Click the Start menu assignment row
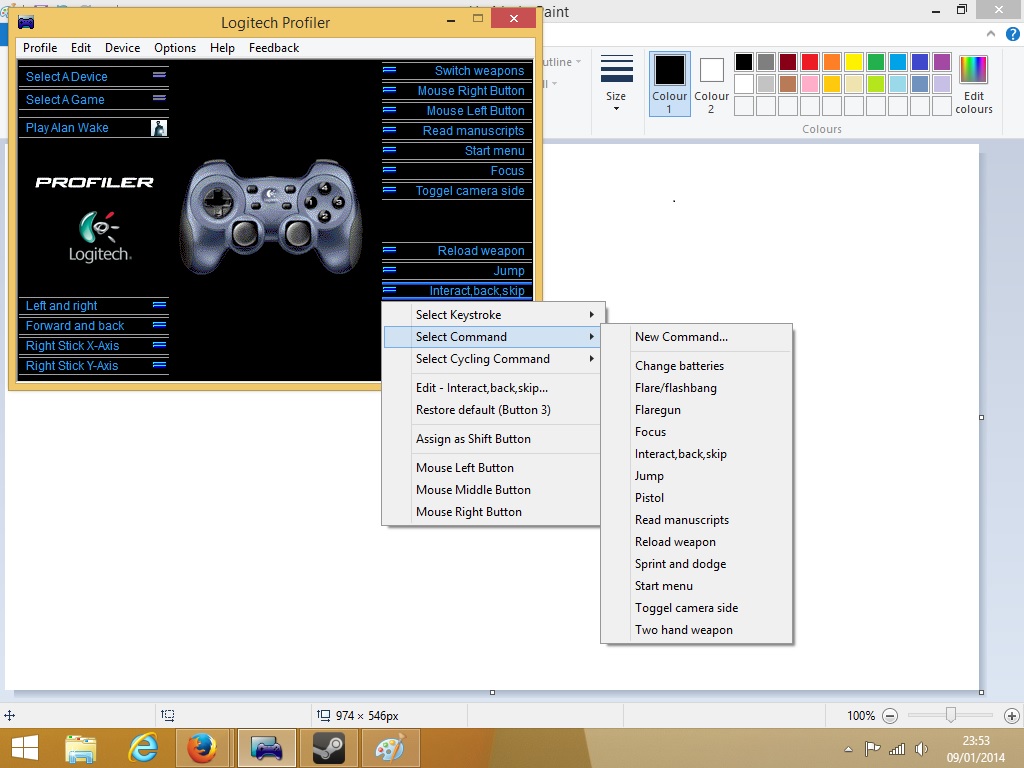 point(456,151)
